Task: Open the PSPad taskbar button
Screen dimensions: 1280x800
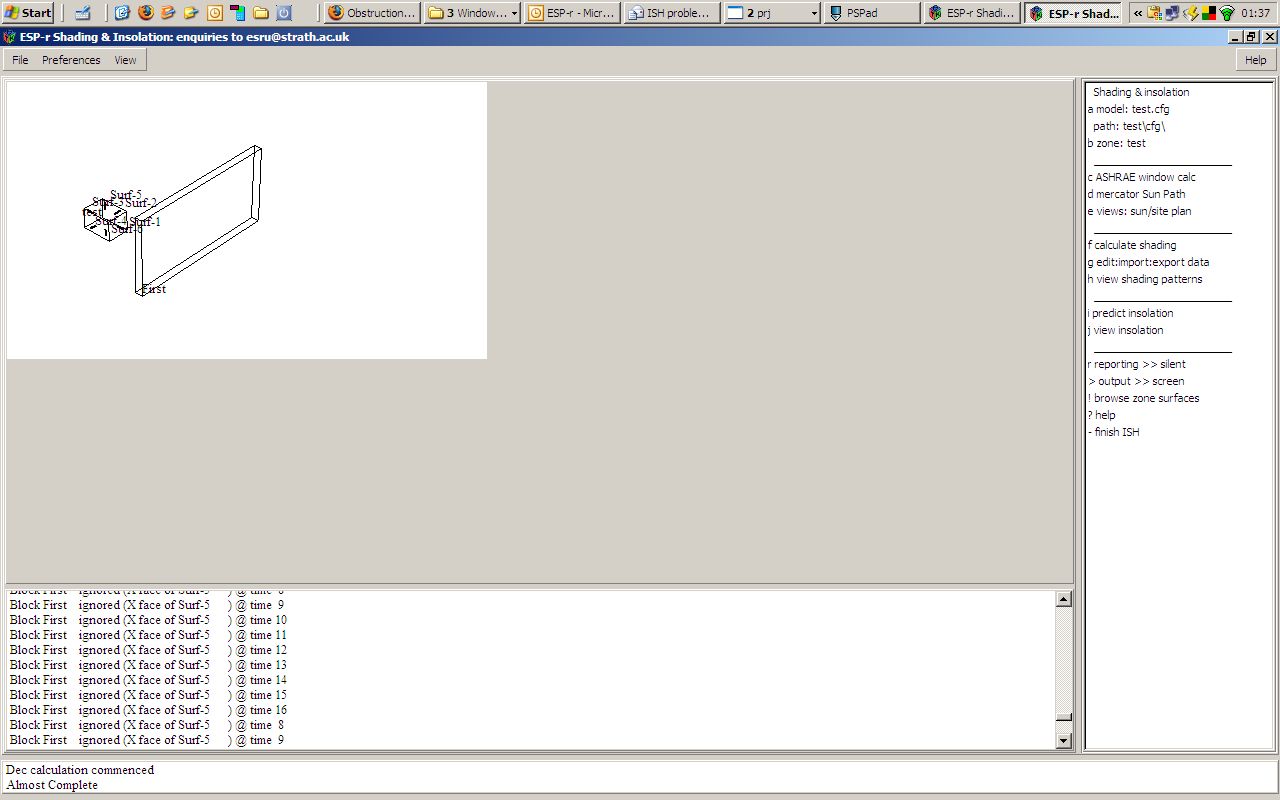Action: 871,13
